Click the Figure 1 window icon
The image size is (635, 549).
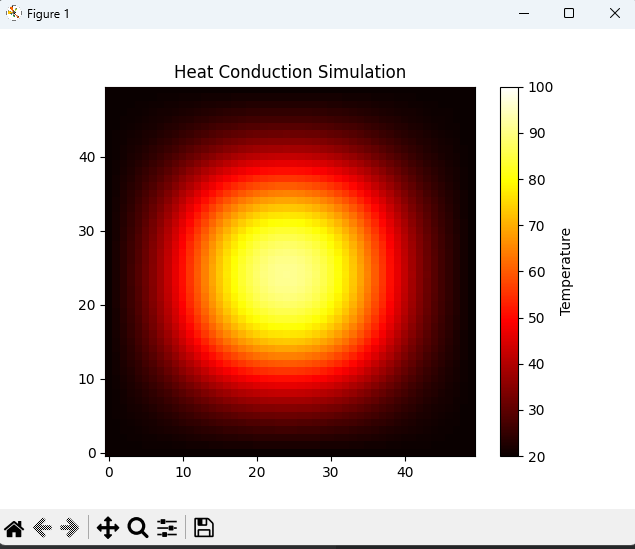tap(13, 13)
